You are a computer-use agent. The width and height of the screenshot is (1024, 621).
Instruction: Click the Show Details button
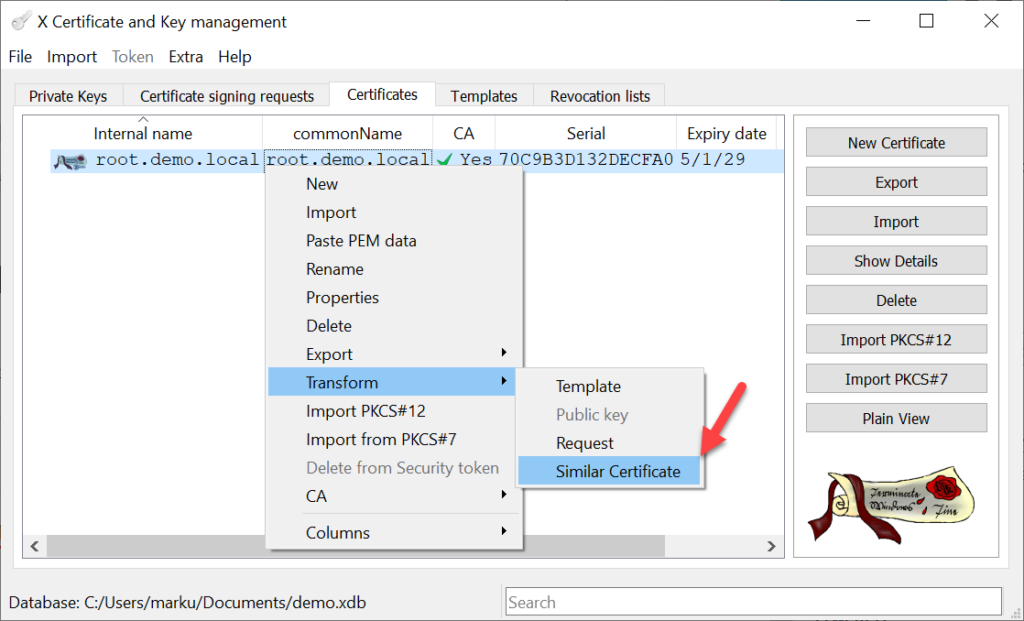[896, 261]
